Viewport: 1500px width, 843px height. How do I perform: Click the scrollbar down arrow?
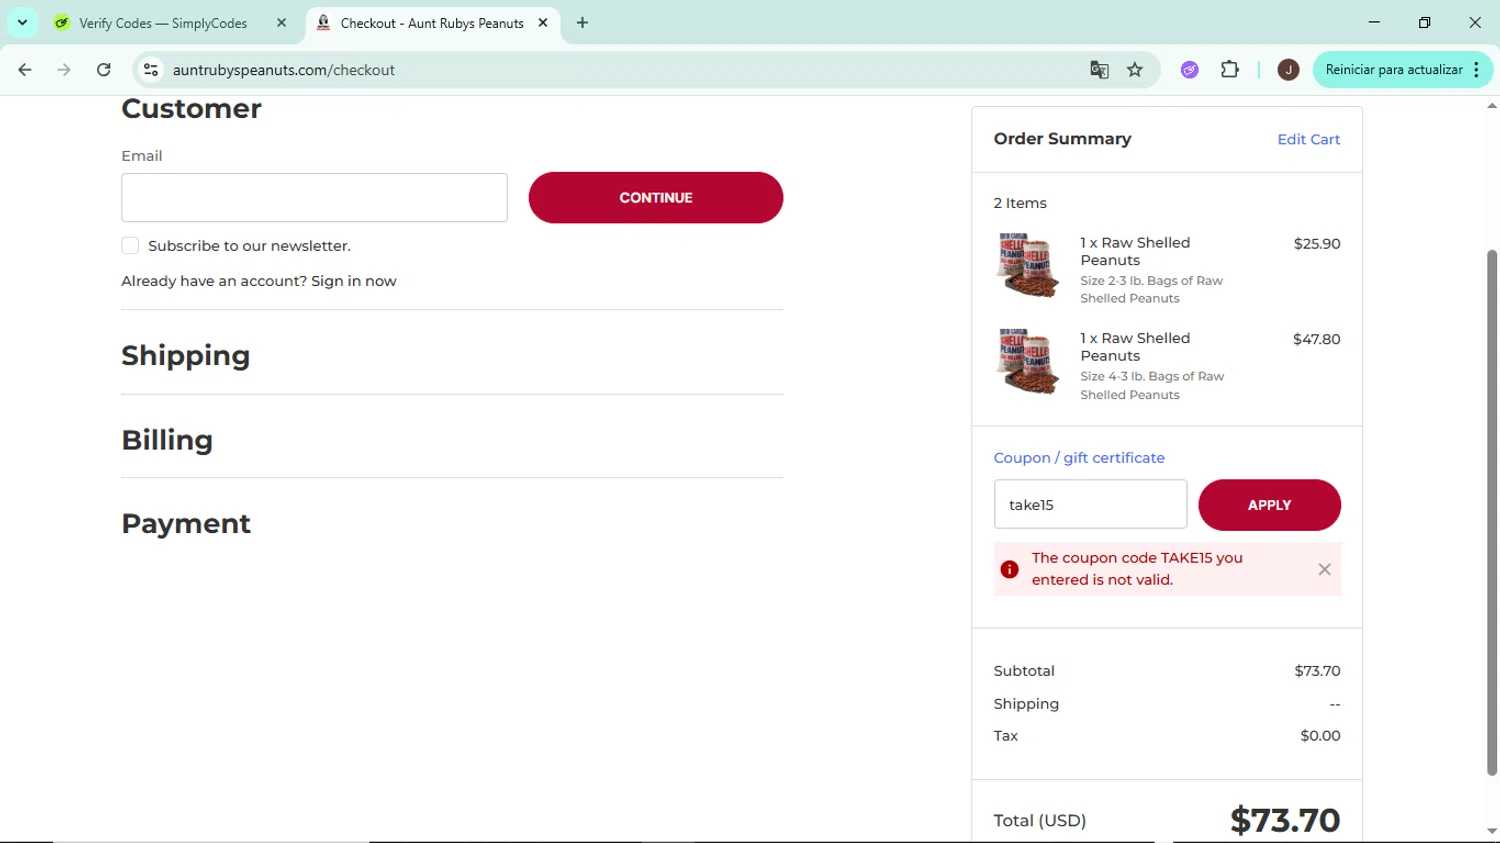(x=1492, y=830)
